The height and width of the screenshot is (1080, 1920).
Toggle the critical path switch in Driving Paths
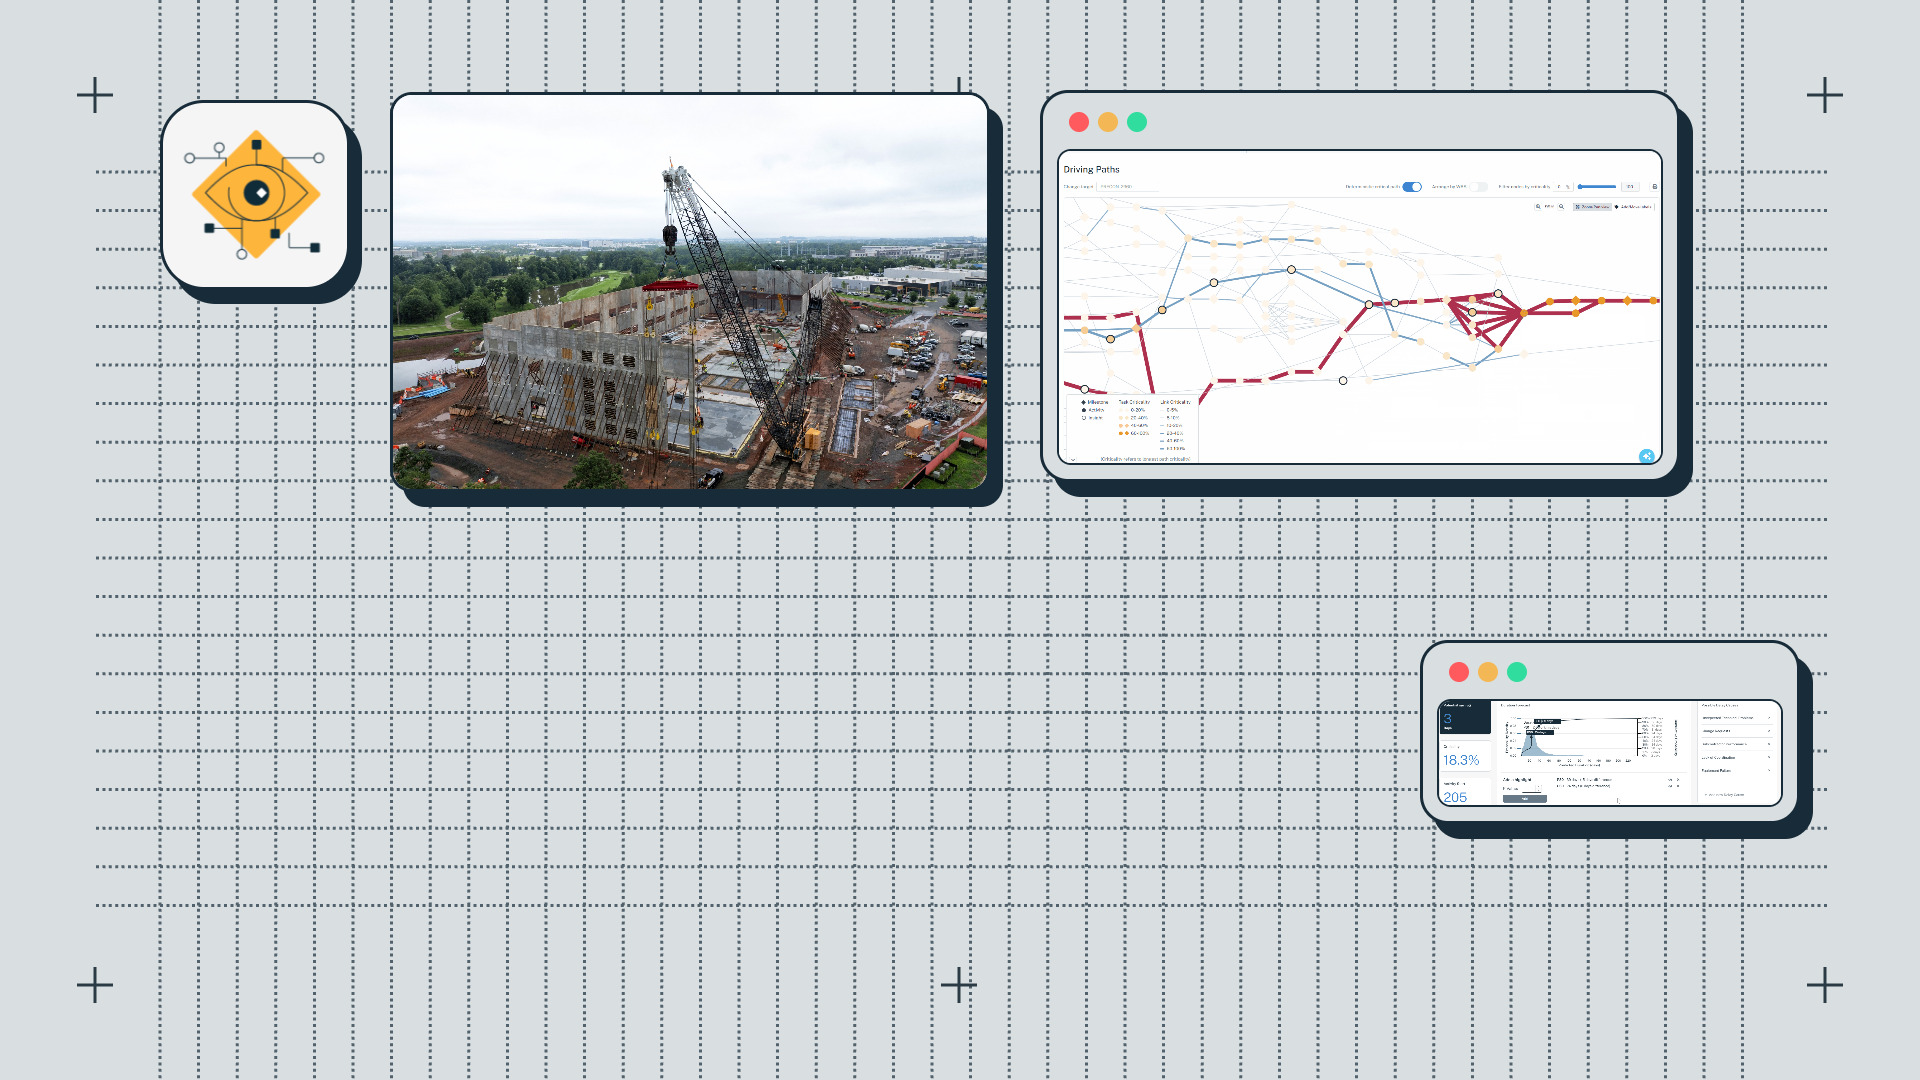(x=1412, y=187)
